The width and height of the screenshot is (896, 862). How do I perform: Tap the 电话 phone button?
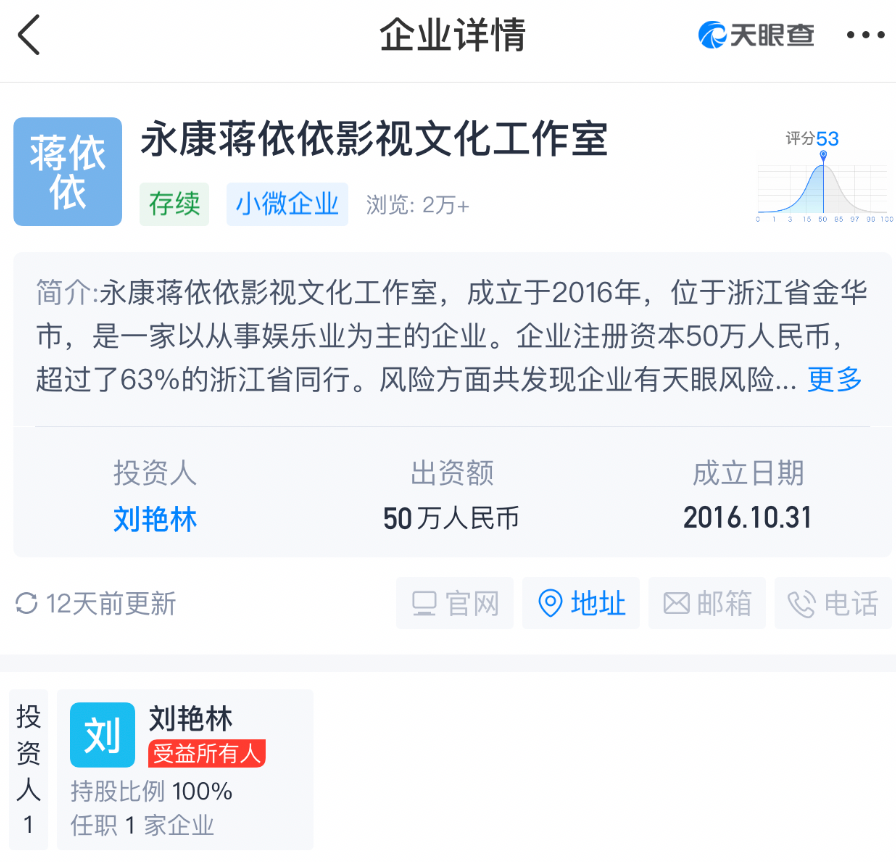pos(833,603)
